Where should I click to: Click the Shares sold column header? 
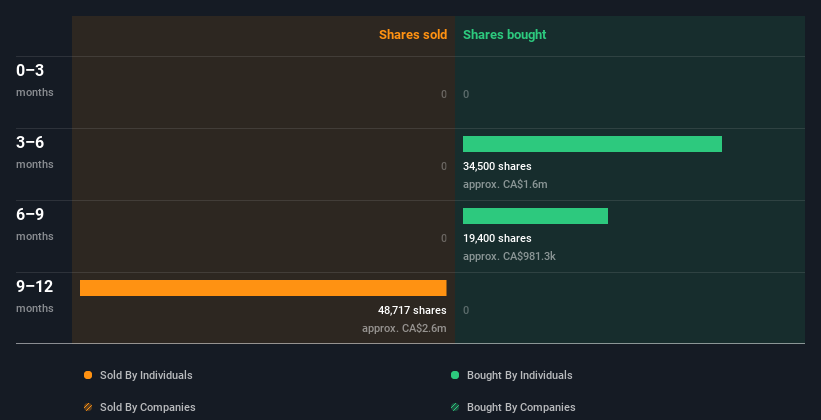point(413,35)
